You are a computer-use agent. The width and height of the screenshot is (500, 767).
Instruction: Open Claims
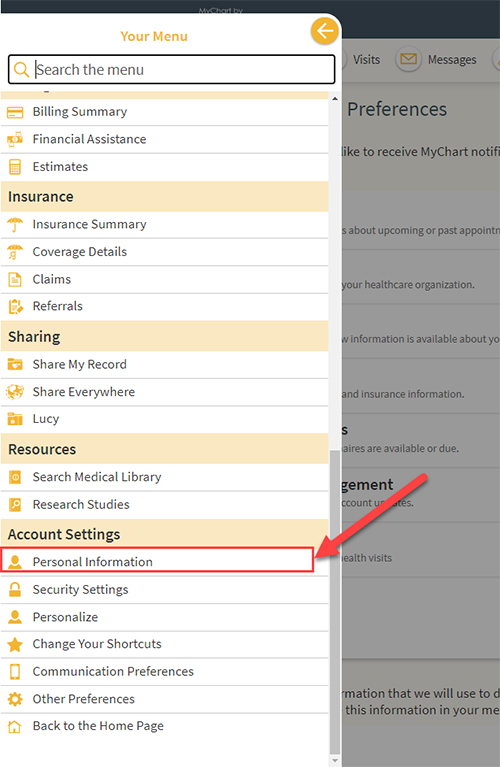pos(164,279)
